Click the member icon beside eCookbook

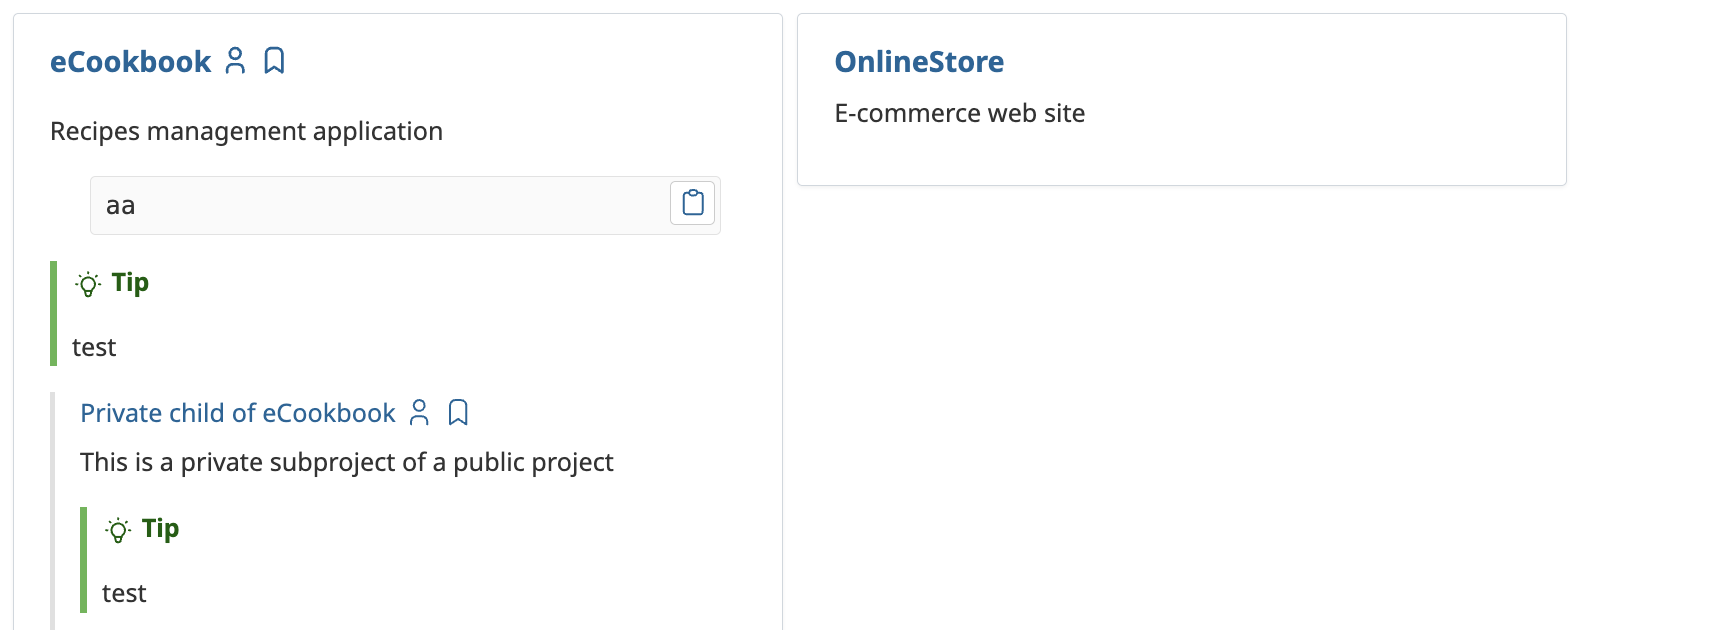pyautogui.click(x=235, y=61)
